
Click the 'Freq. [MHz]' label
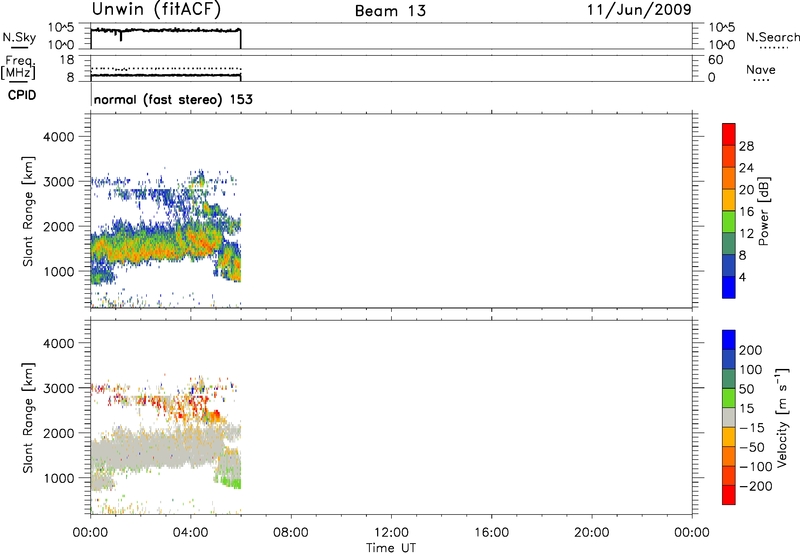pyautogui.click(x=19, y=68)
